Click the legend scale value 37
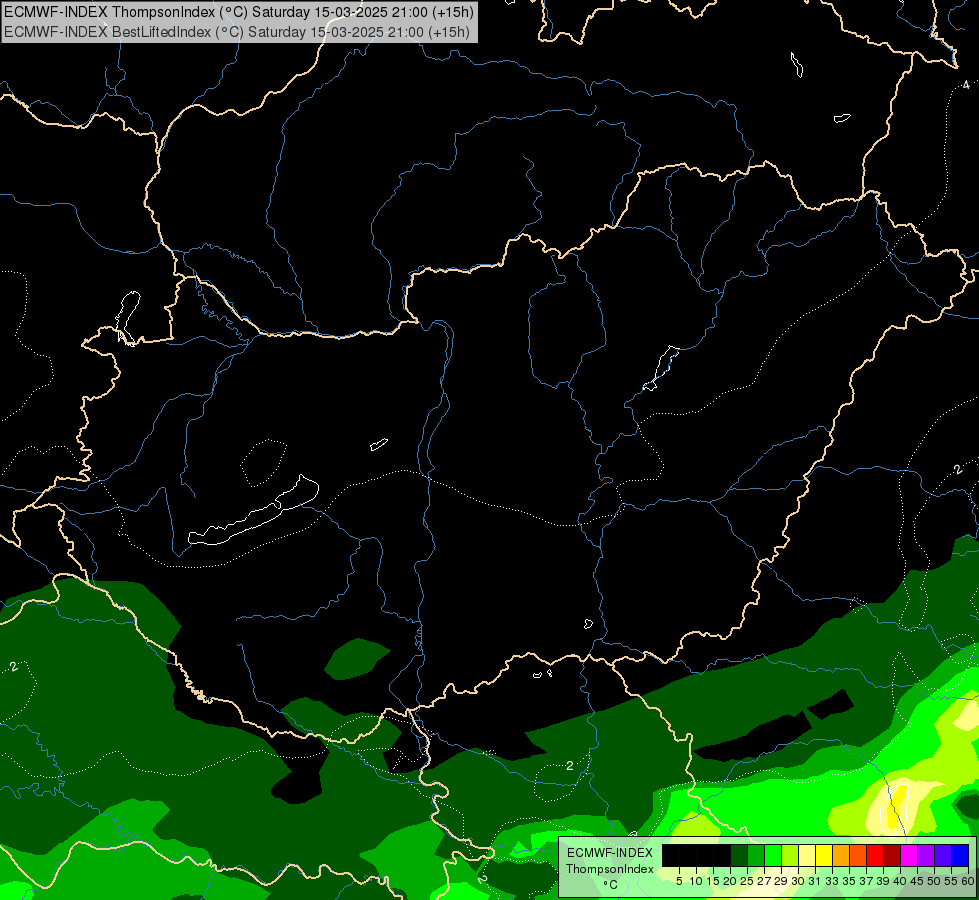 pyautogui.click(x=866, y=881)
